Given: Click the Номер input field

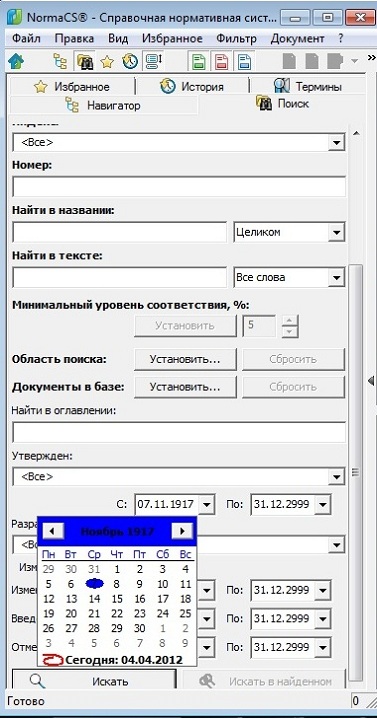Looking at the screenshot, I should [179, 187].
